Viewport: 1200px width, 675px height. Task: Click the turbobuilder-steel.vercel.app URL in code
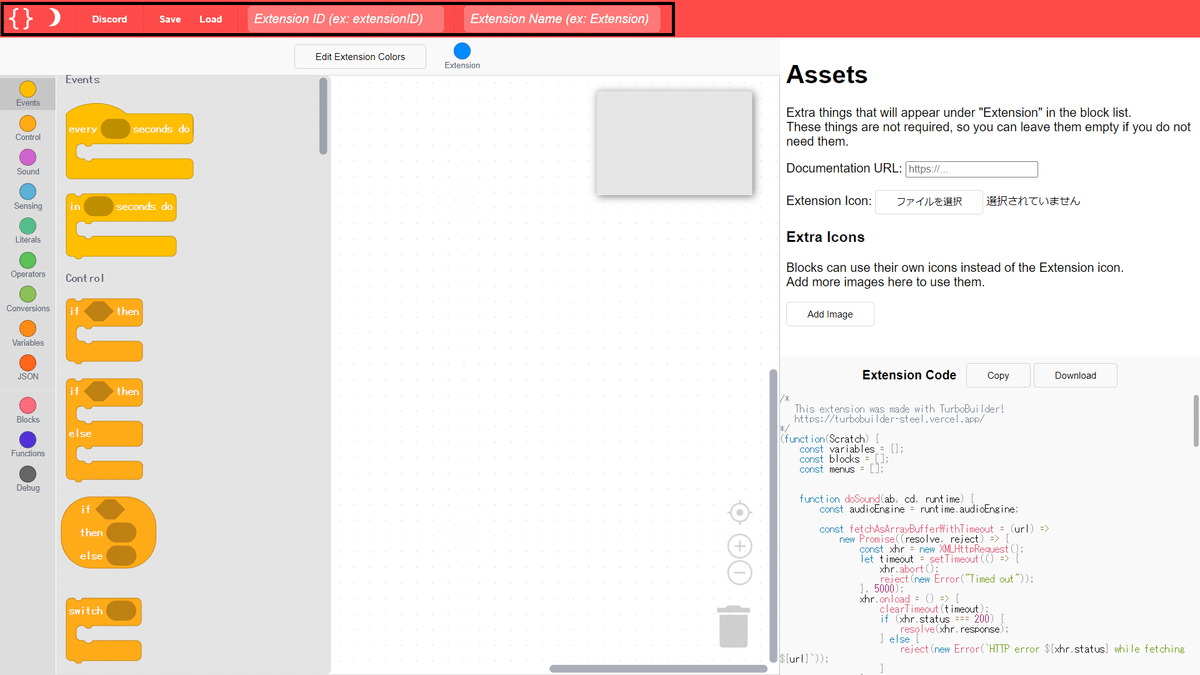pos(889,419)
